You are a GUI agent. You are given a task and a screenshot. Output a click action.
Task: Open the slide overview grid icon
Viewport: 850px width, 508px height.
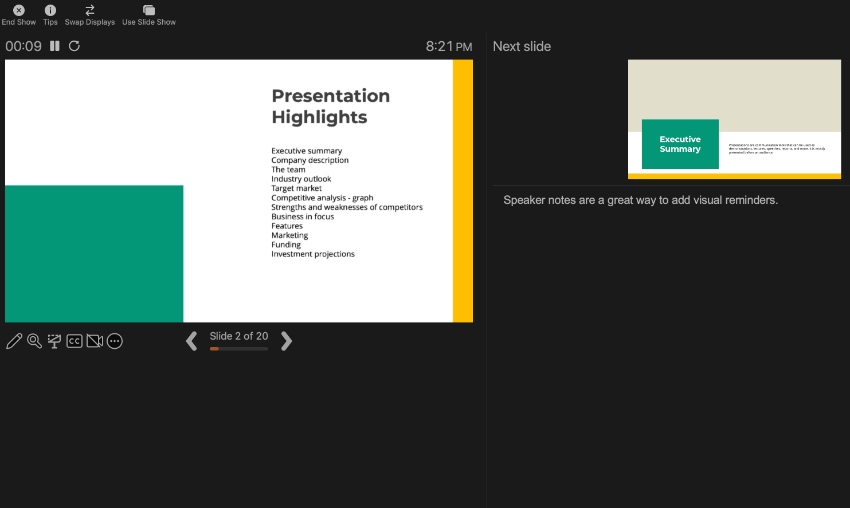(54, 341)
